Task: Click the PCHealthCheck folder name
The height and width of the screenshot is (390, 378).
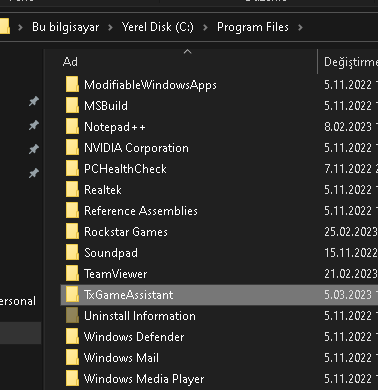Action: point(125,169)
